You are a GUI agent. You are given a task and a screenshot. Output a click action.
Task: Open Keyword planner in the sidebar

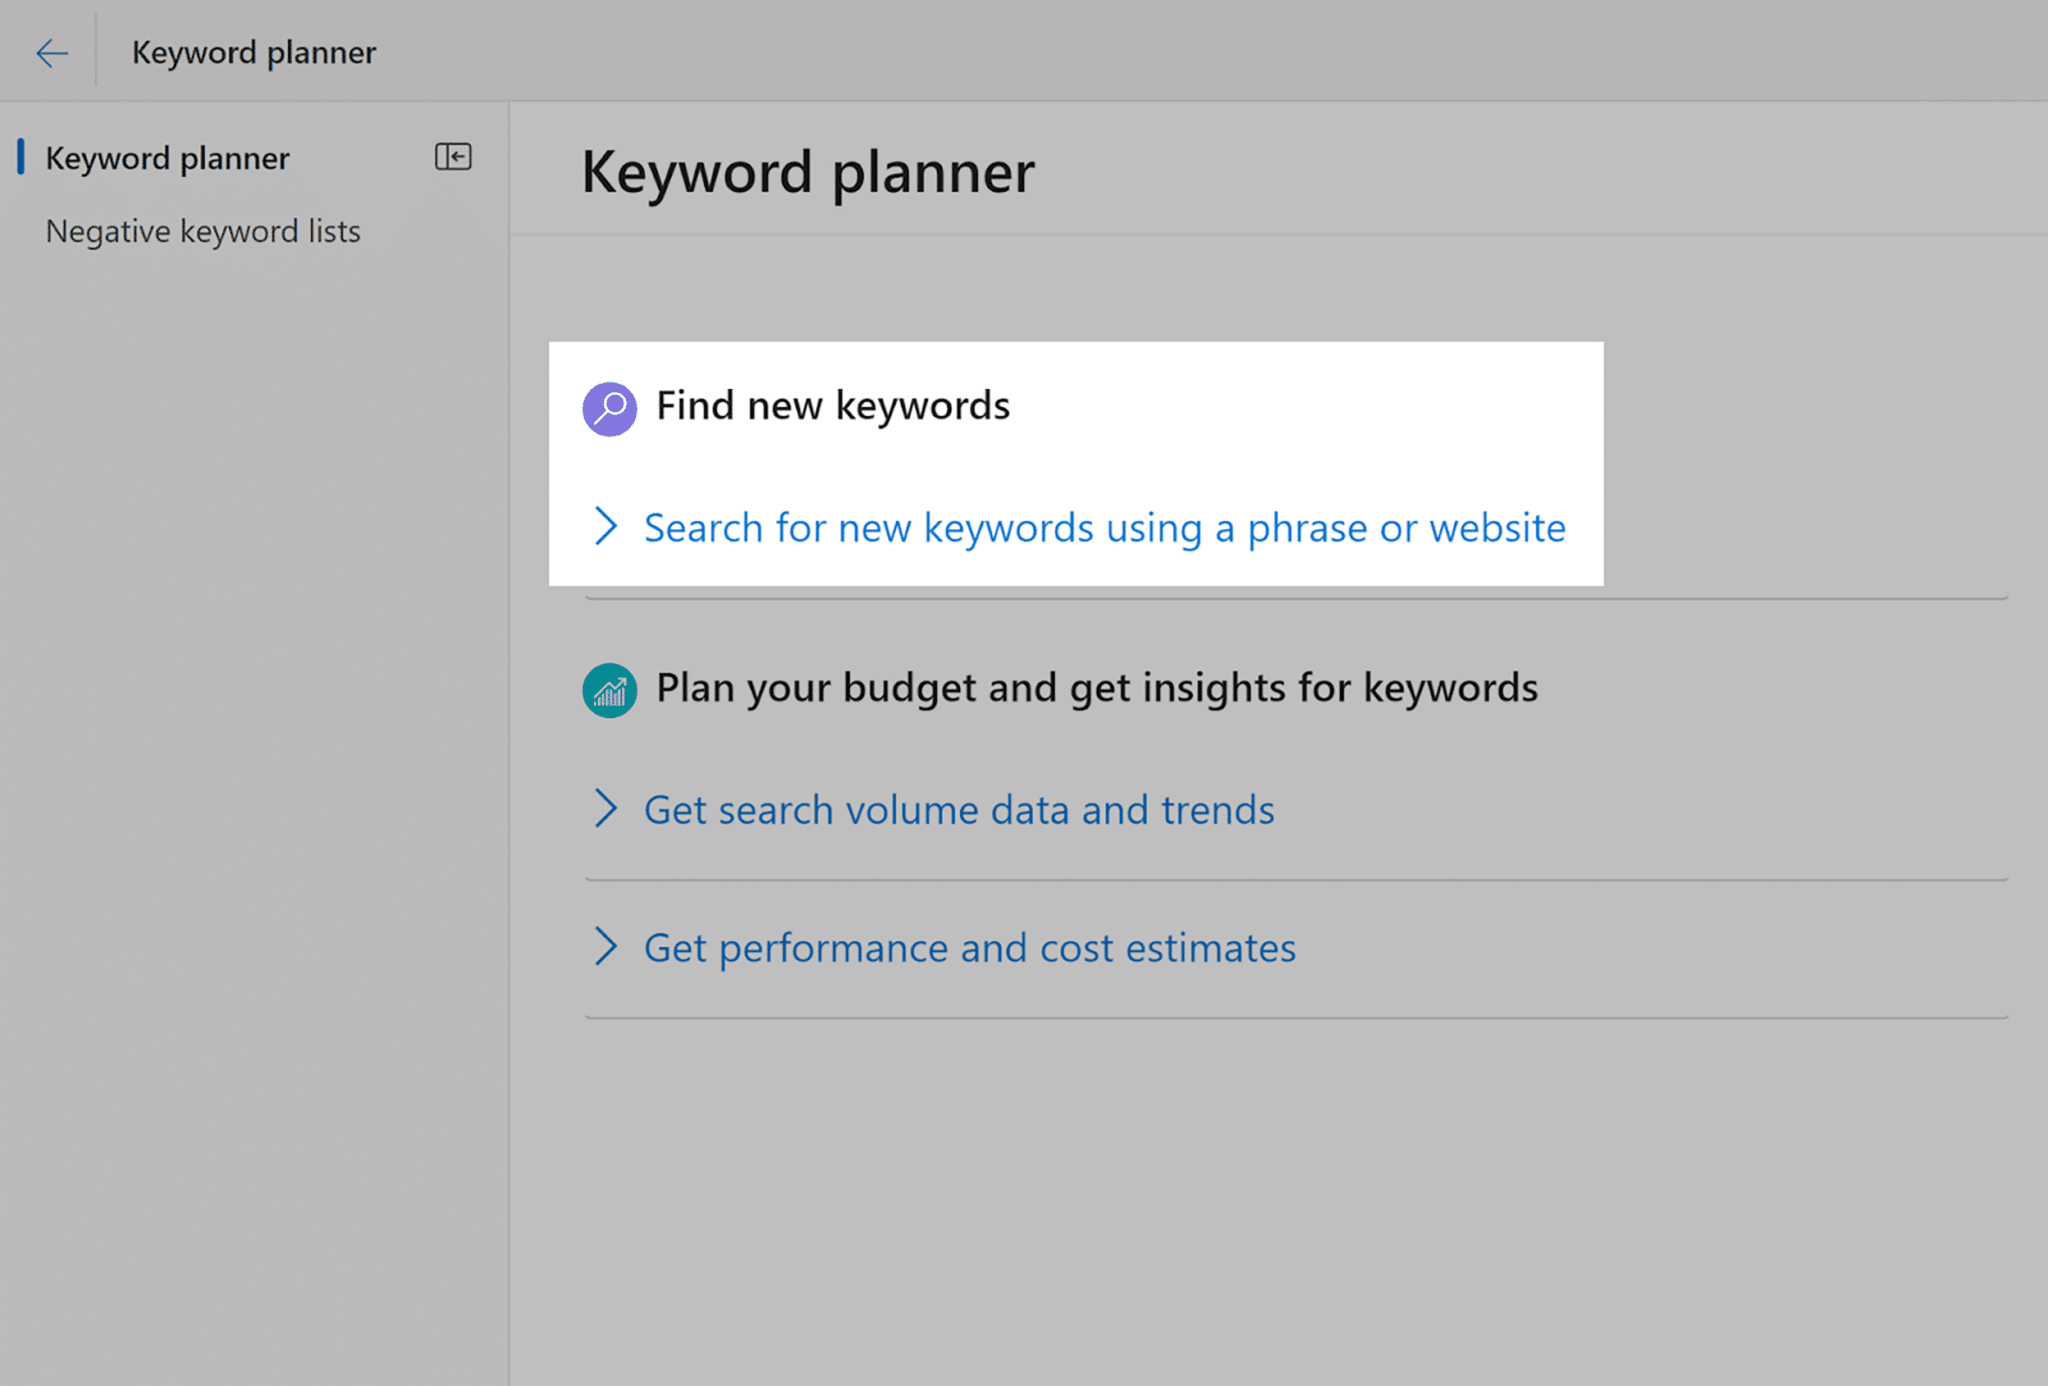(167, 158)
